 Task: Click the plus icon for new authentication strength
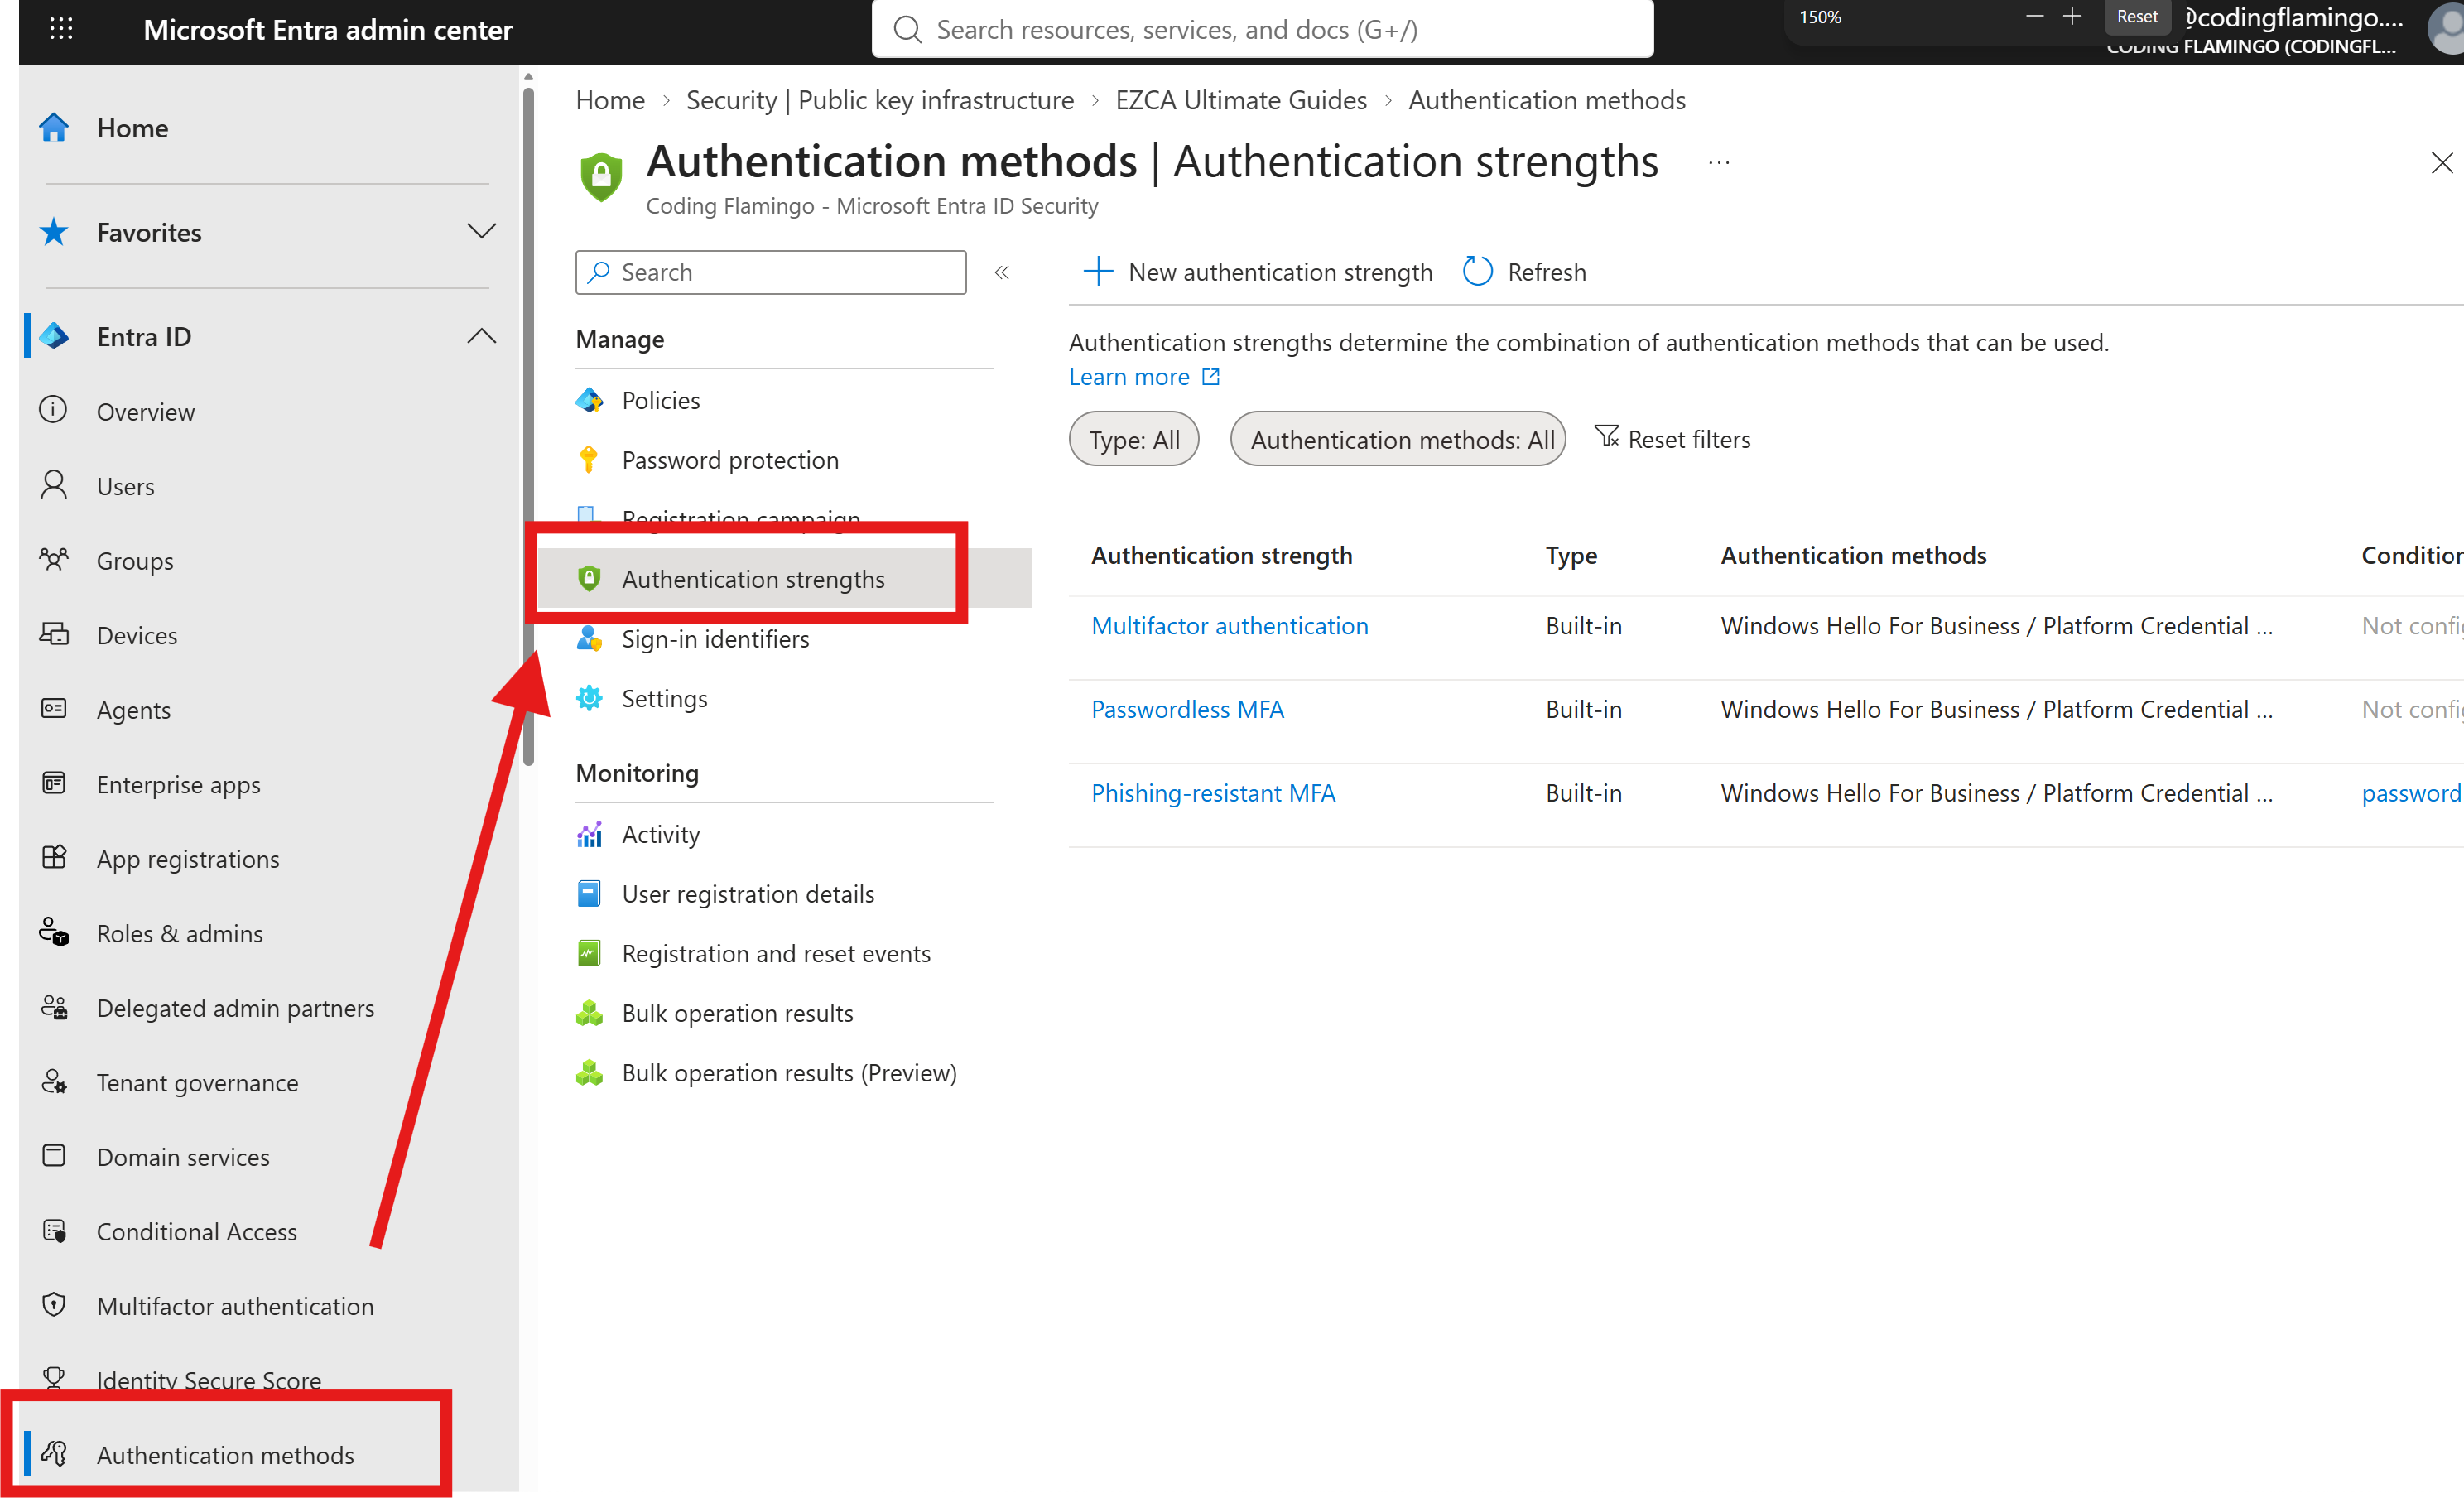[1098, 272]
